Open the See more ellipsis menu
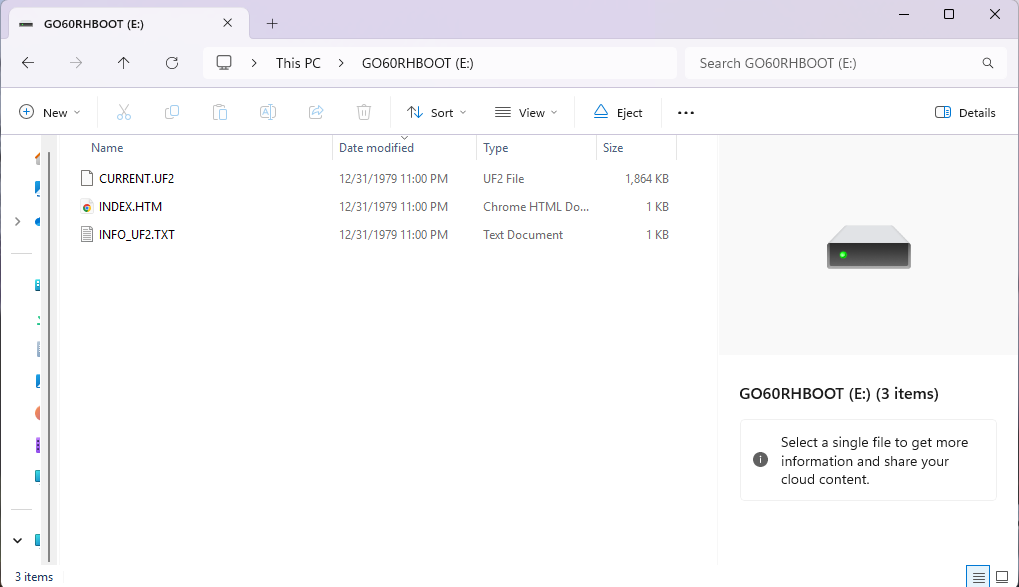1019x587 pixels. (x=686, y=113)
